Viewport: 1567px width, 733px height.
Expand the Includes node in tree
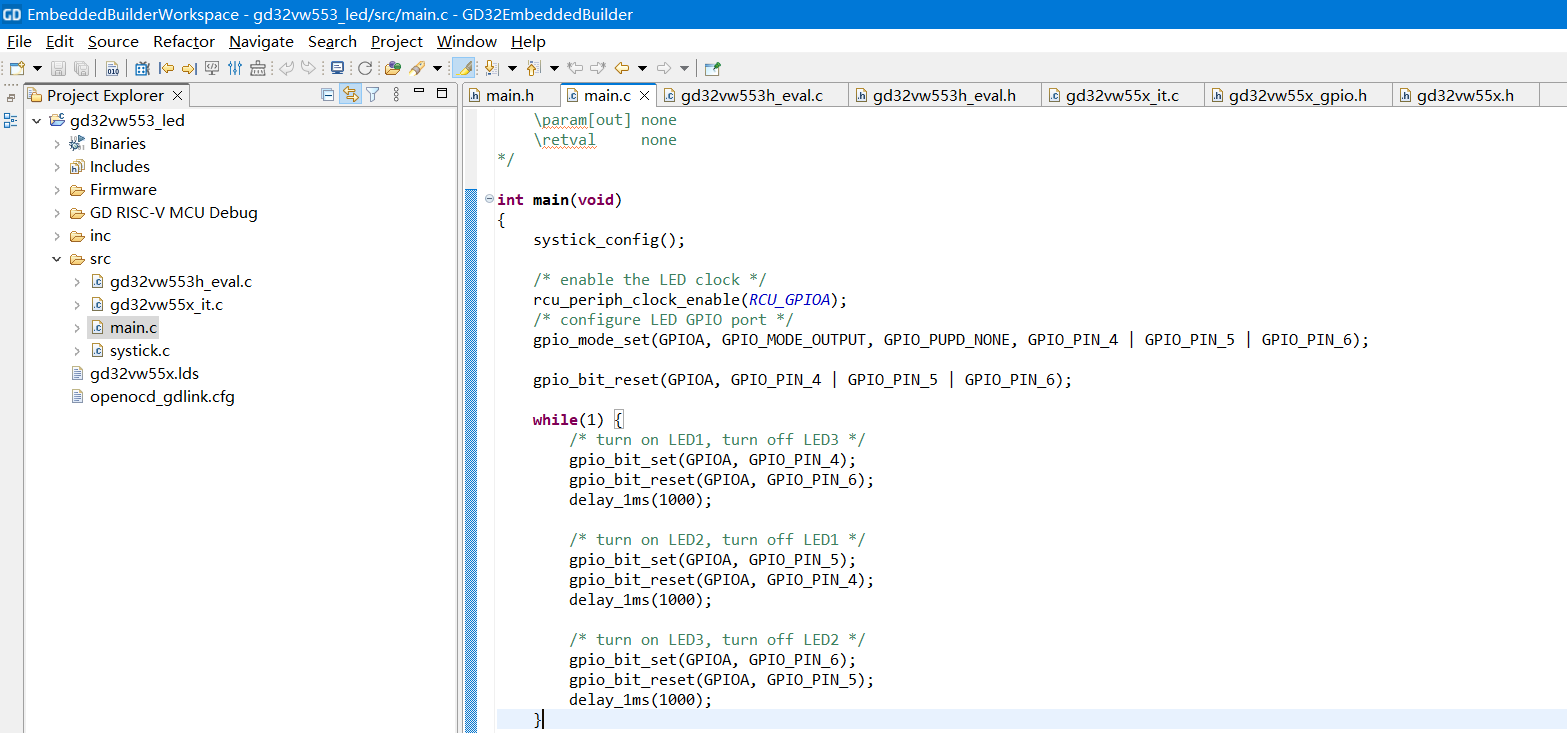tap(57, 167)
